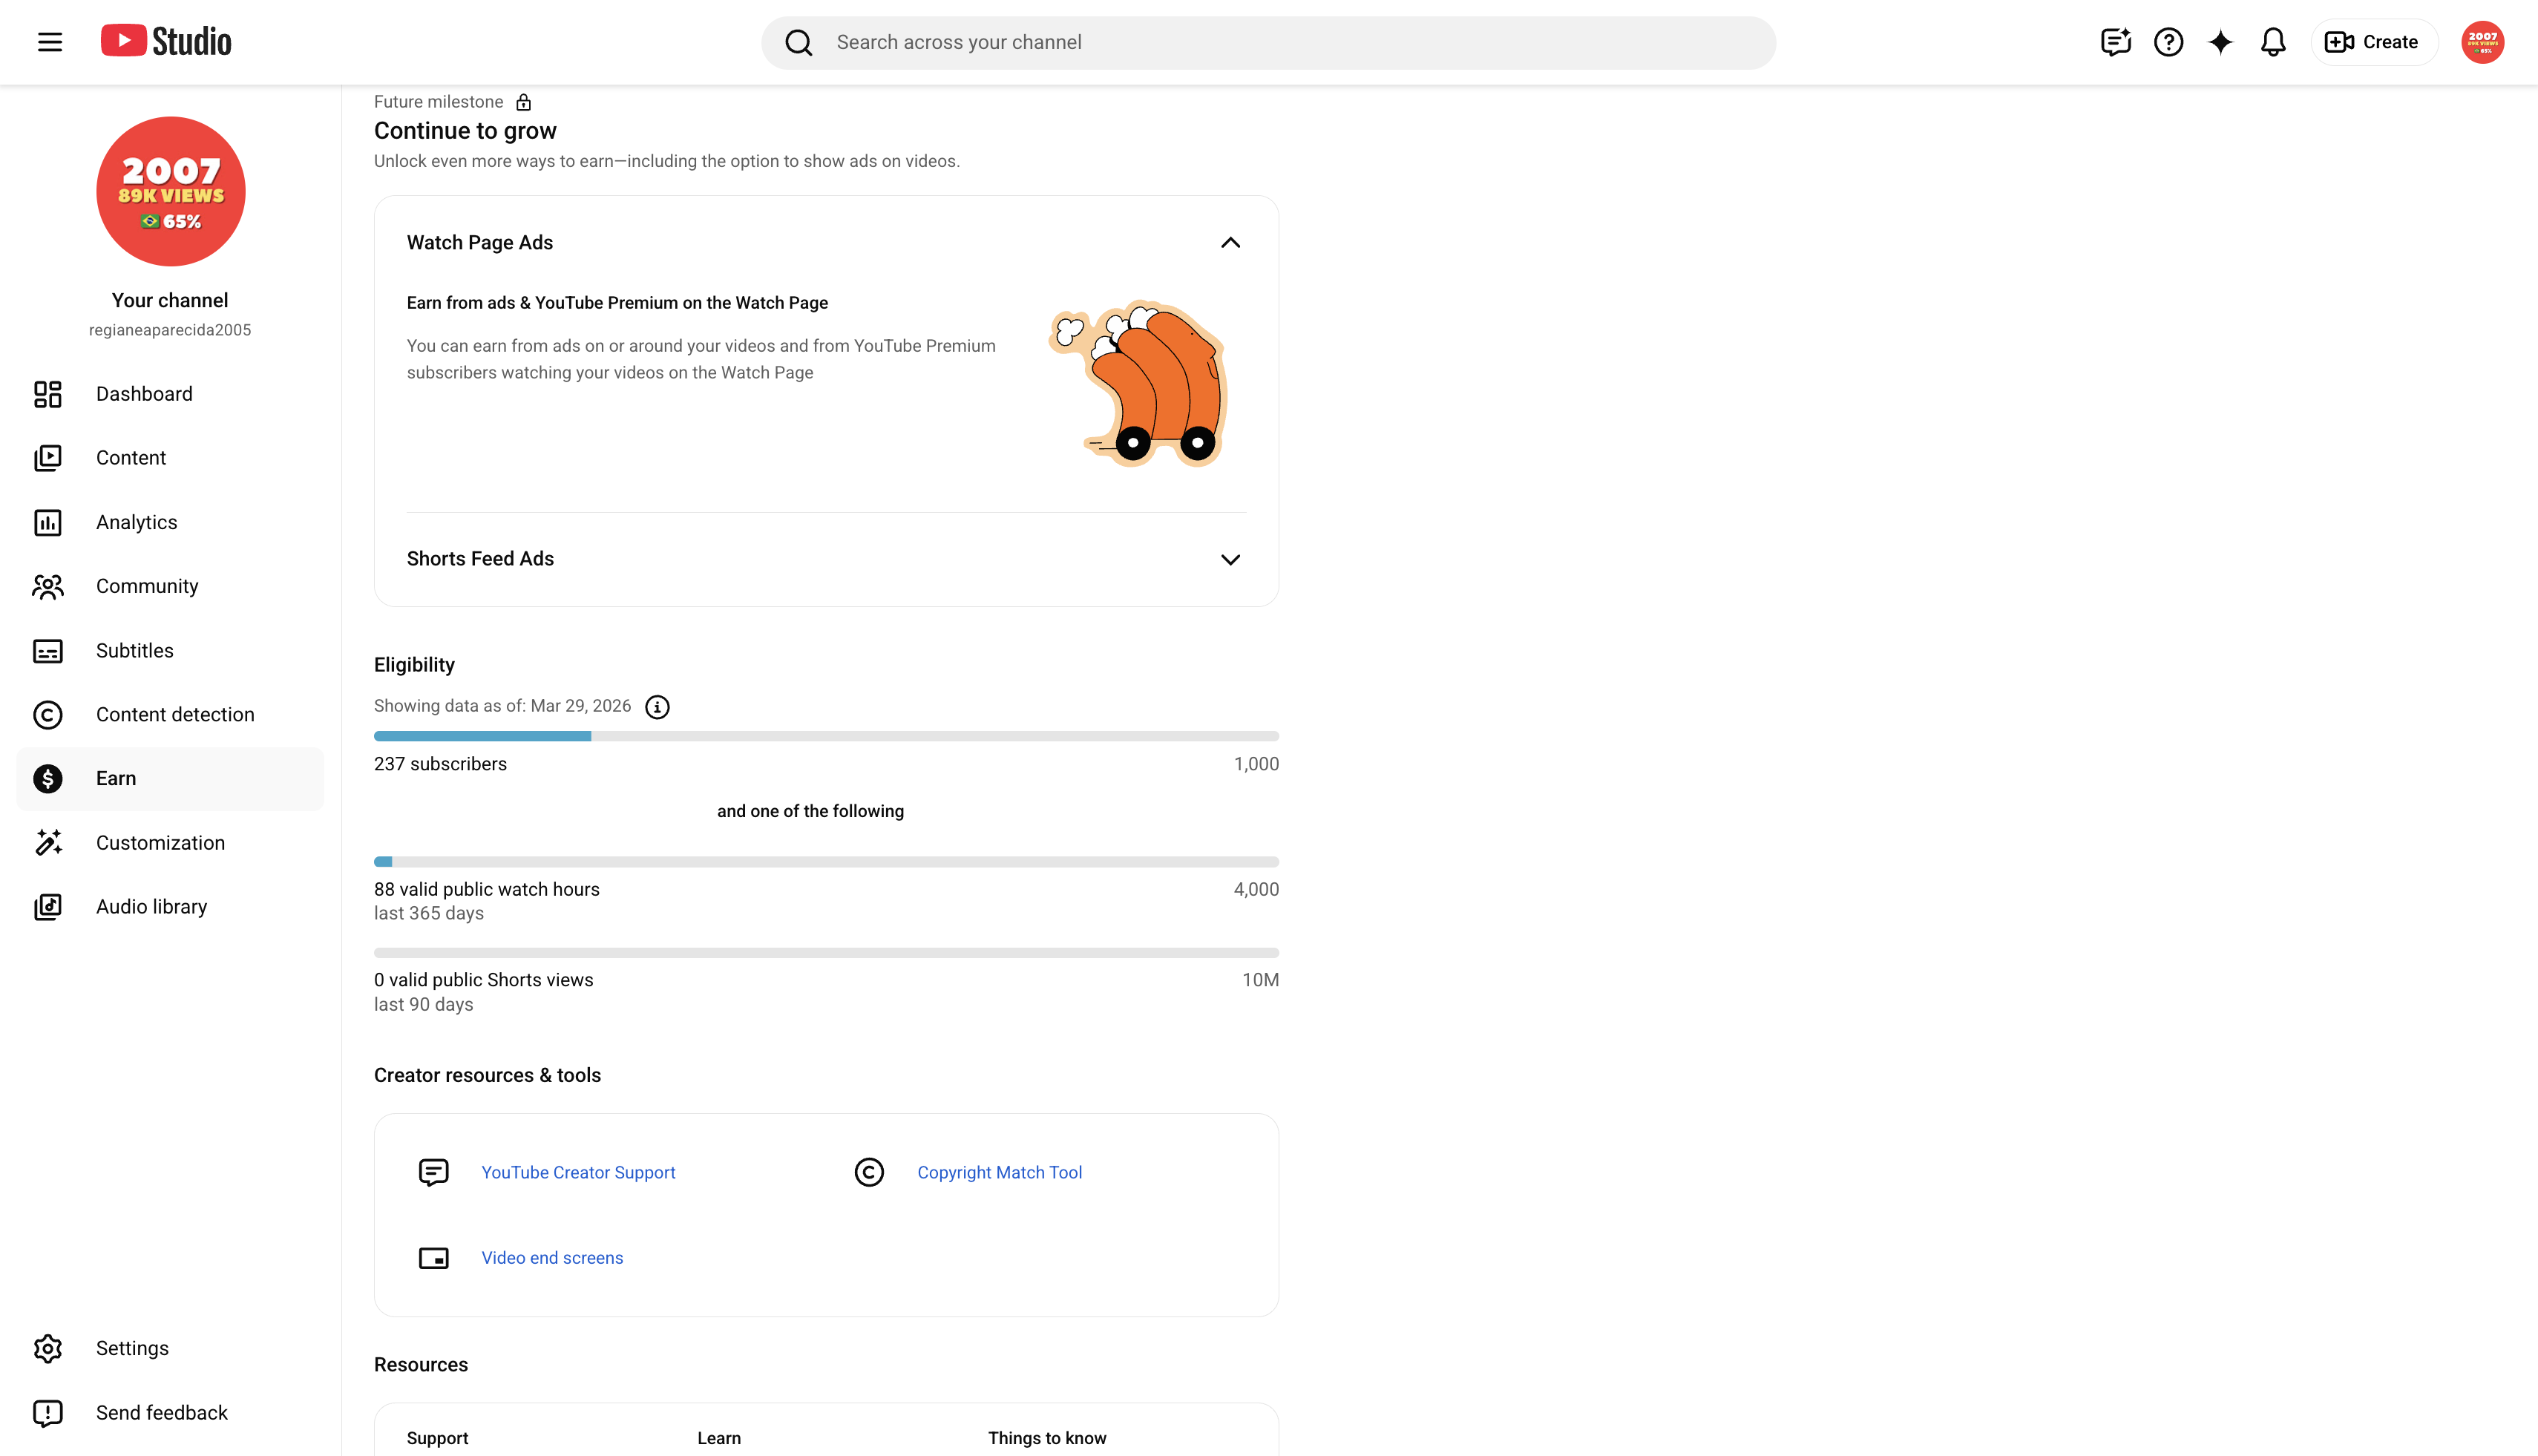Open the hamburger navigation menu
The image size is (2538, 1456).
[x=50, y=42]
